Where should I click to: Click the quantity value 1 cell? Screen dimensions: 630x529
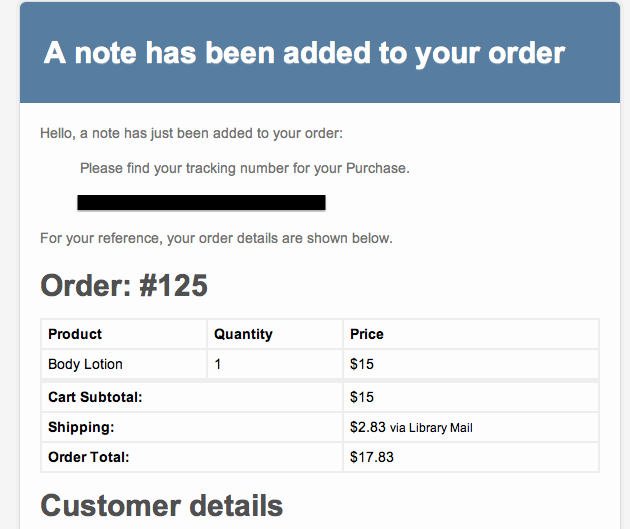[275, 364]
